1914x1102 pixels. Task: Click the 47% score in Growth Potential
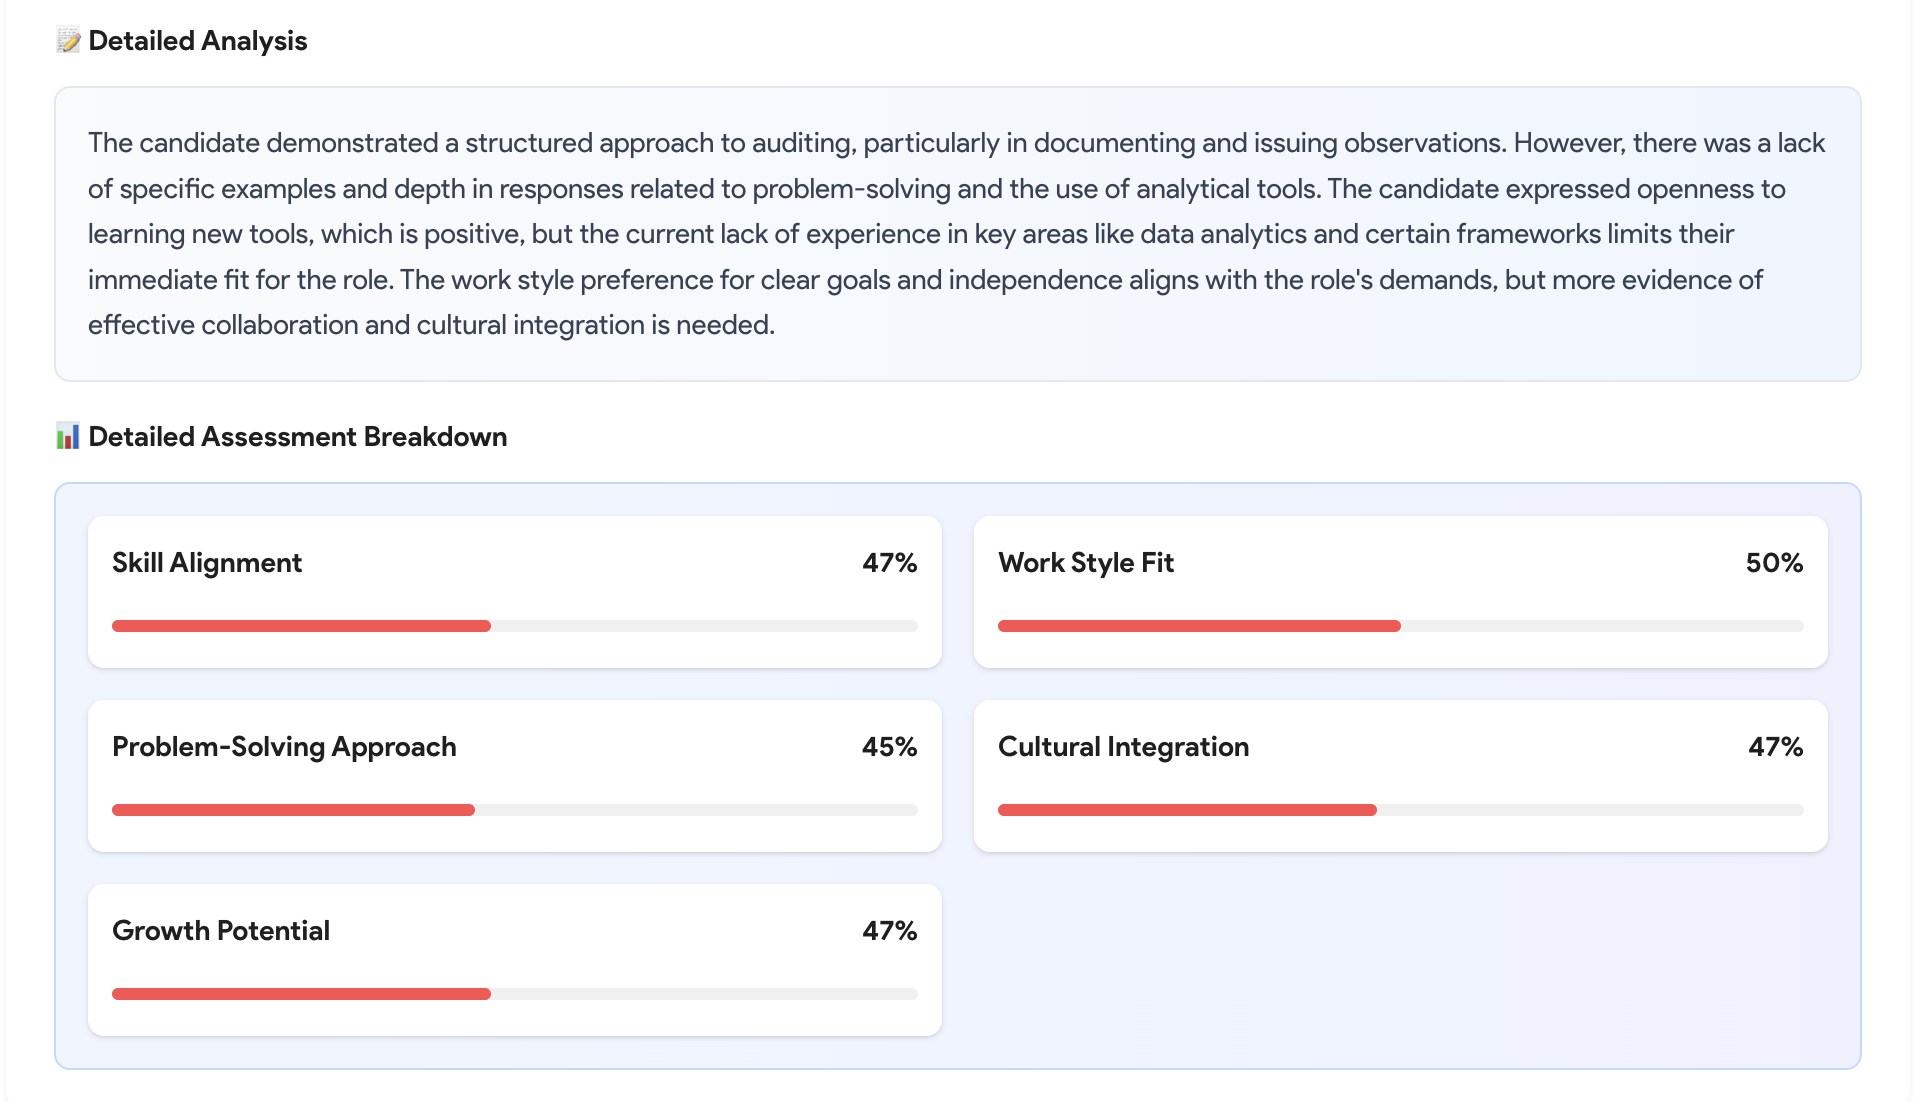[x=889, y=931]
